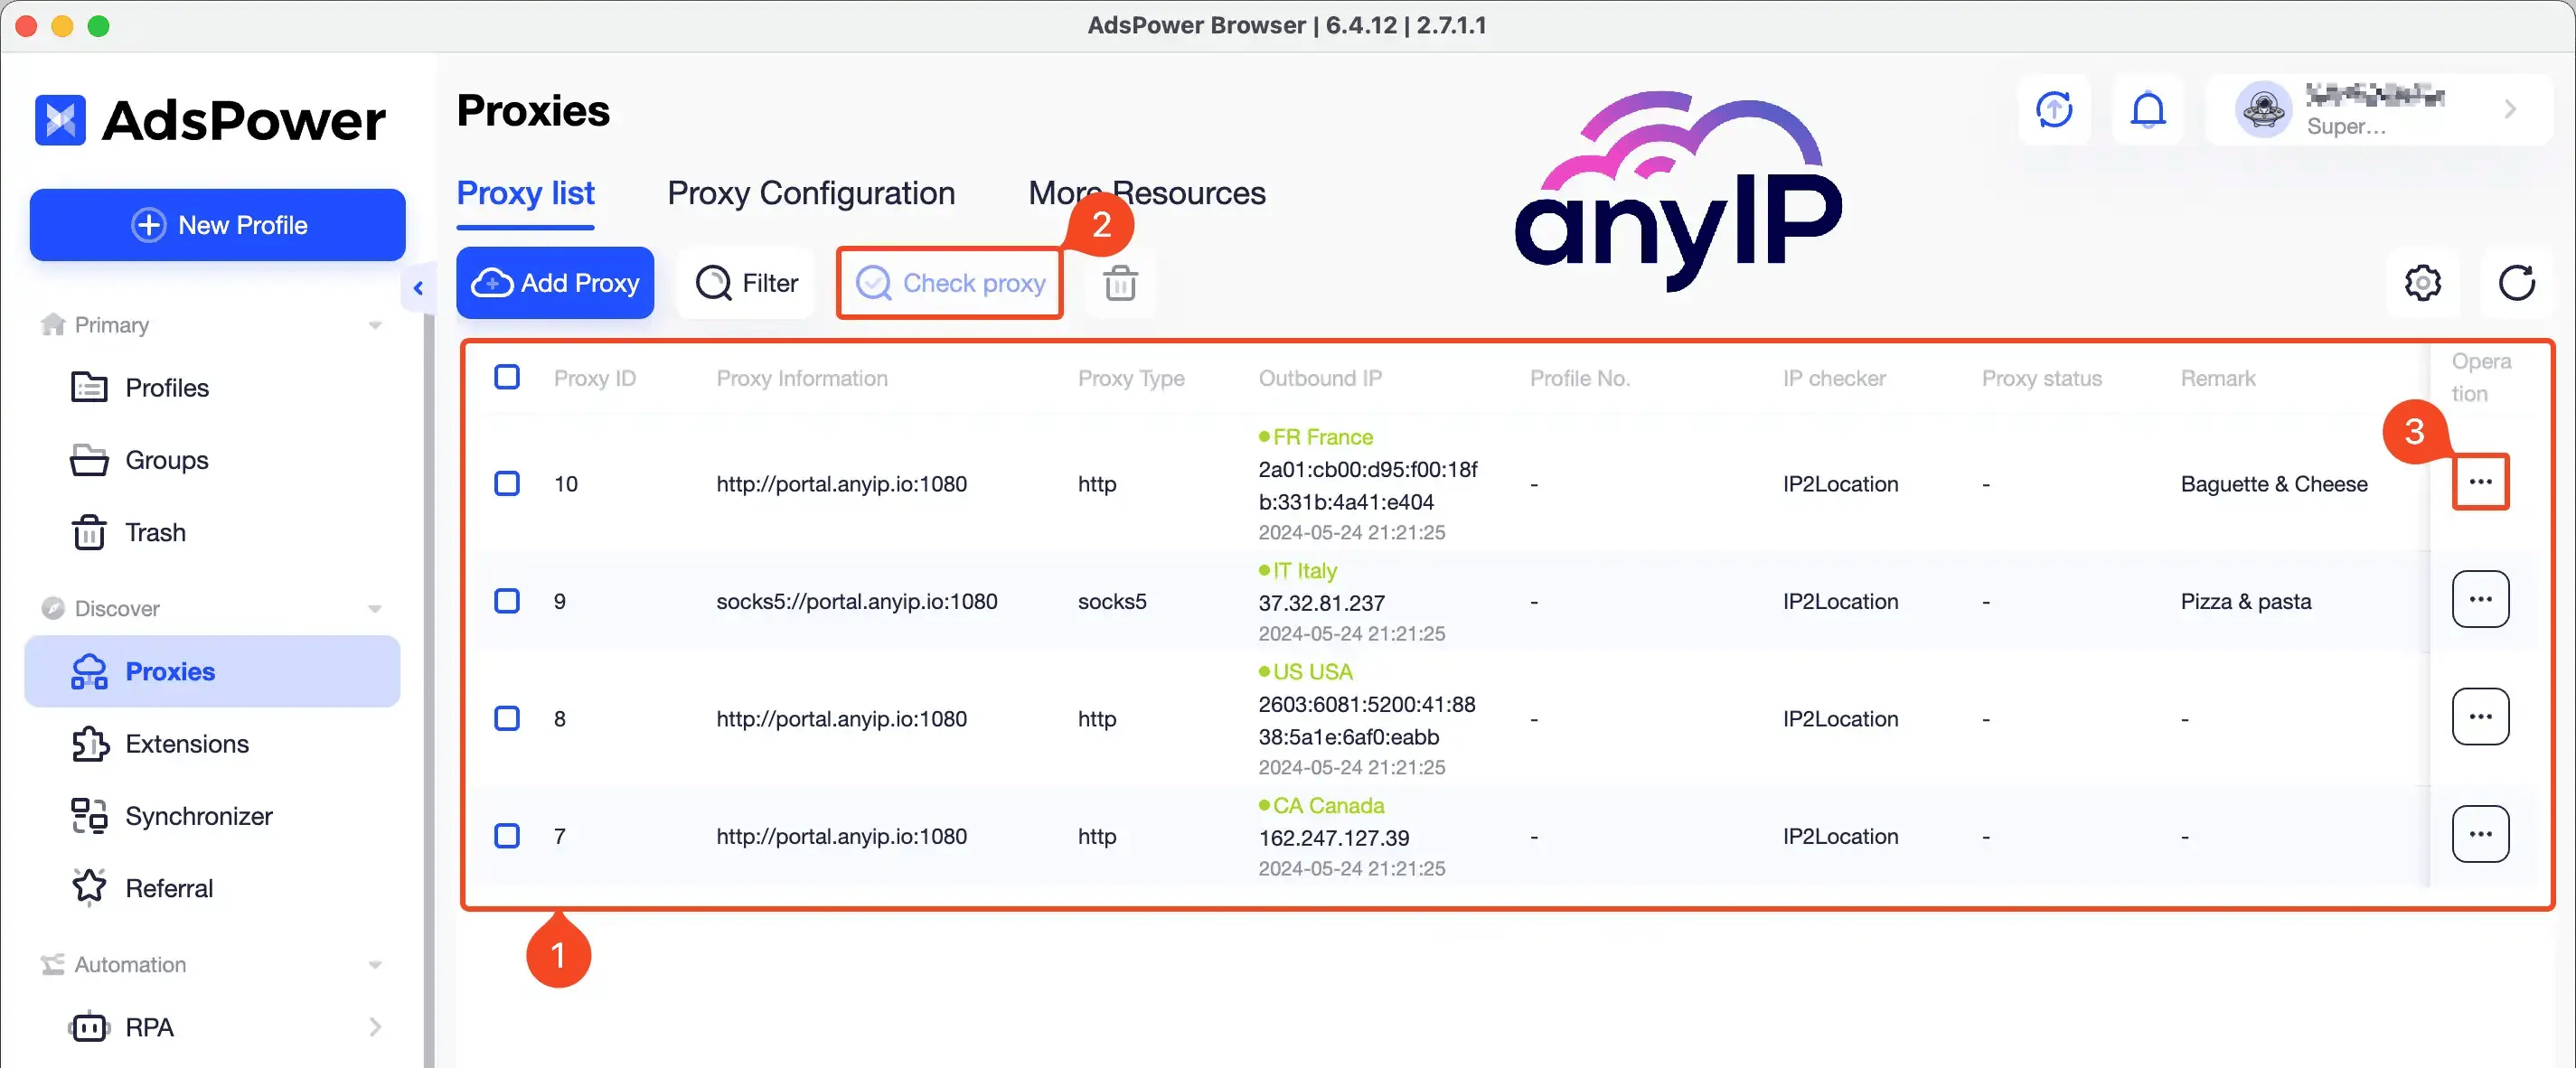The height and width of the screenshot is (1068, 2576).
Task: Open proxy list settings gear
Action: pos(2422,283)
